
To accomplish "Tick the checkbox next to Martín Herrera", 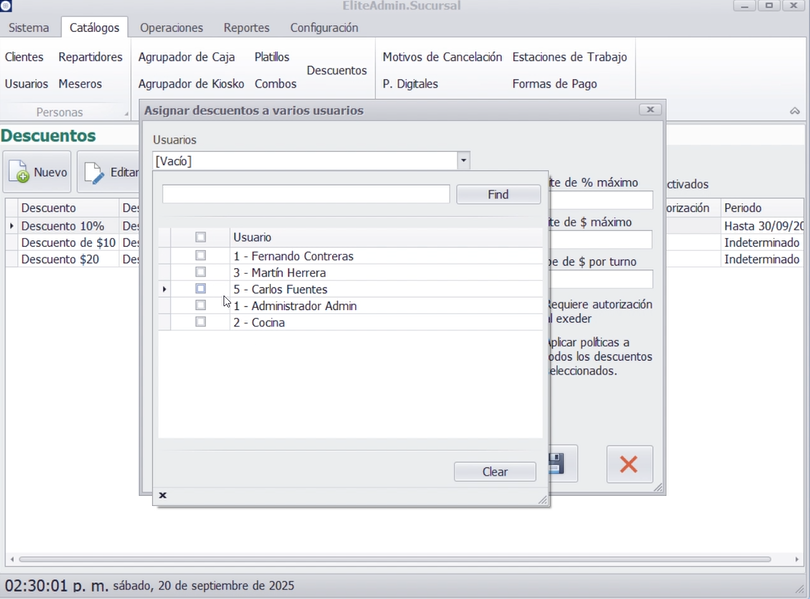I will [x=201, y=272].
